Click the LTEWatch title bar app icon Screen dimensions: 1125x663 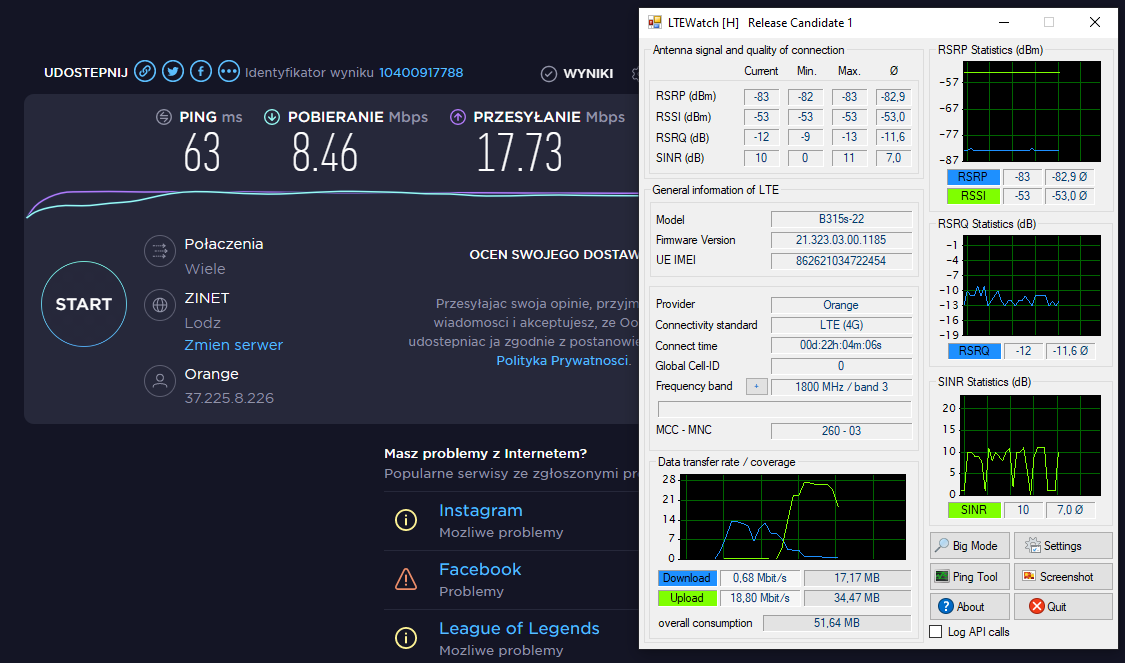pos(654,22)
